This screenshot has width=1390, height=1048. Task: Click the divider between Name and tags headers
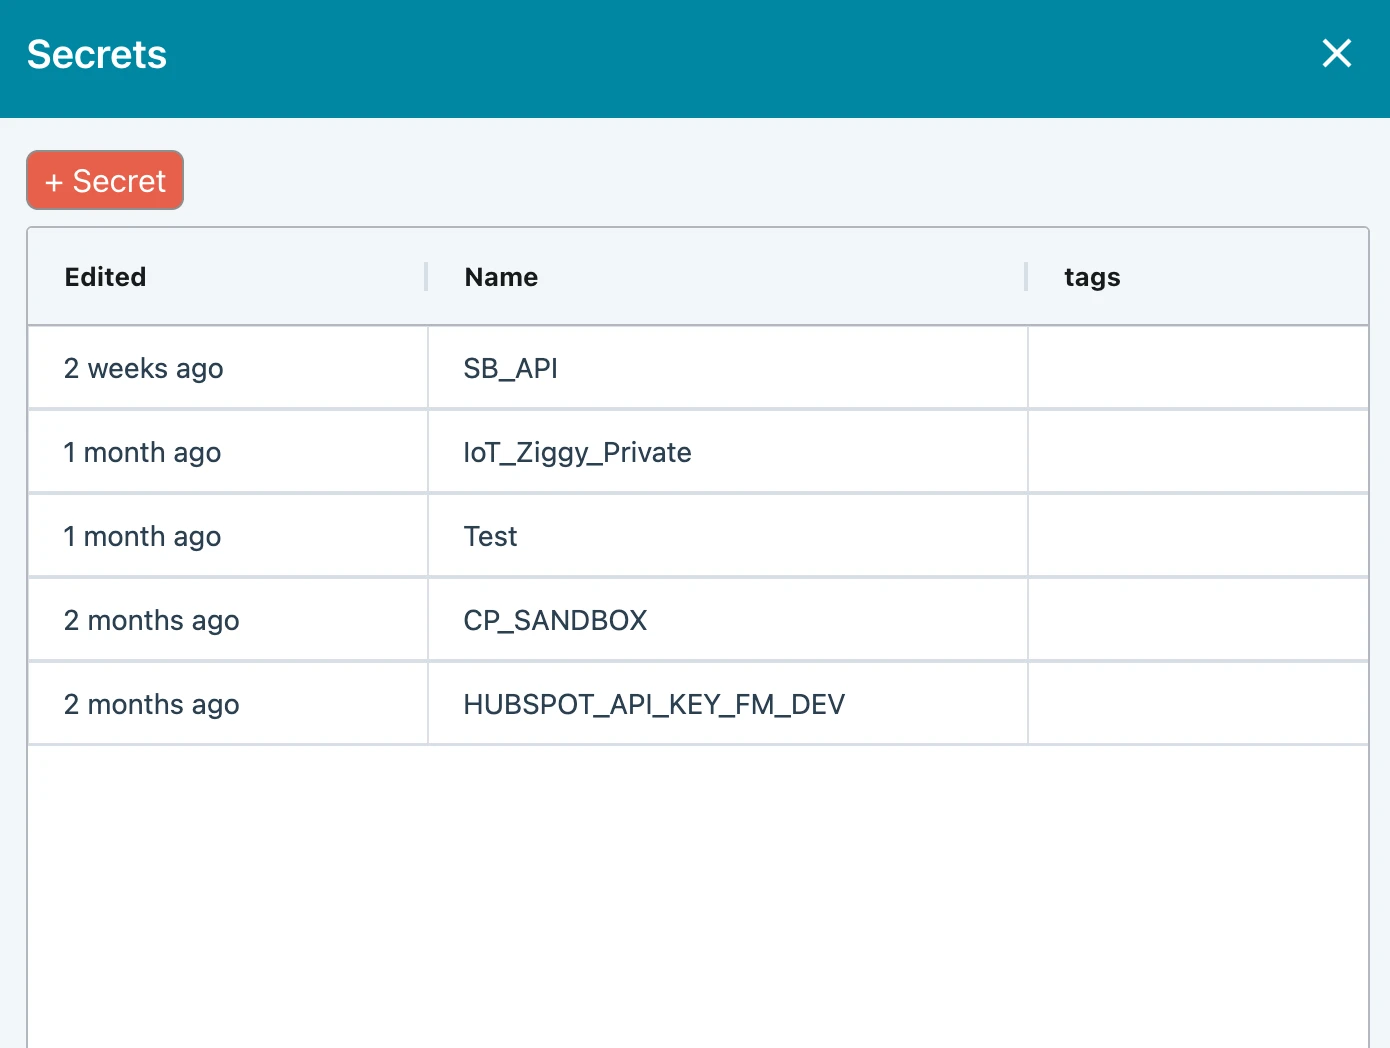1026,277
